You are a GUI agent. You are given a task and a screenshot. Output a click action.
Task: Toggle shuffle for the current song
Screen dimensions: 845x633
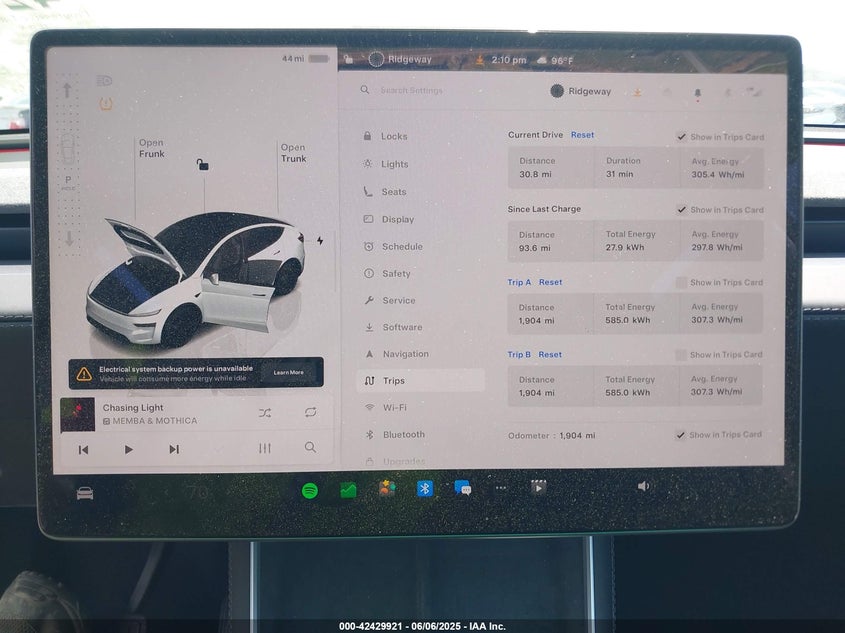tap(265, 412)
